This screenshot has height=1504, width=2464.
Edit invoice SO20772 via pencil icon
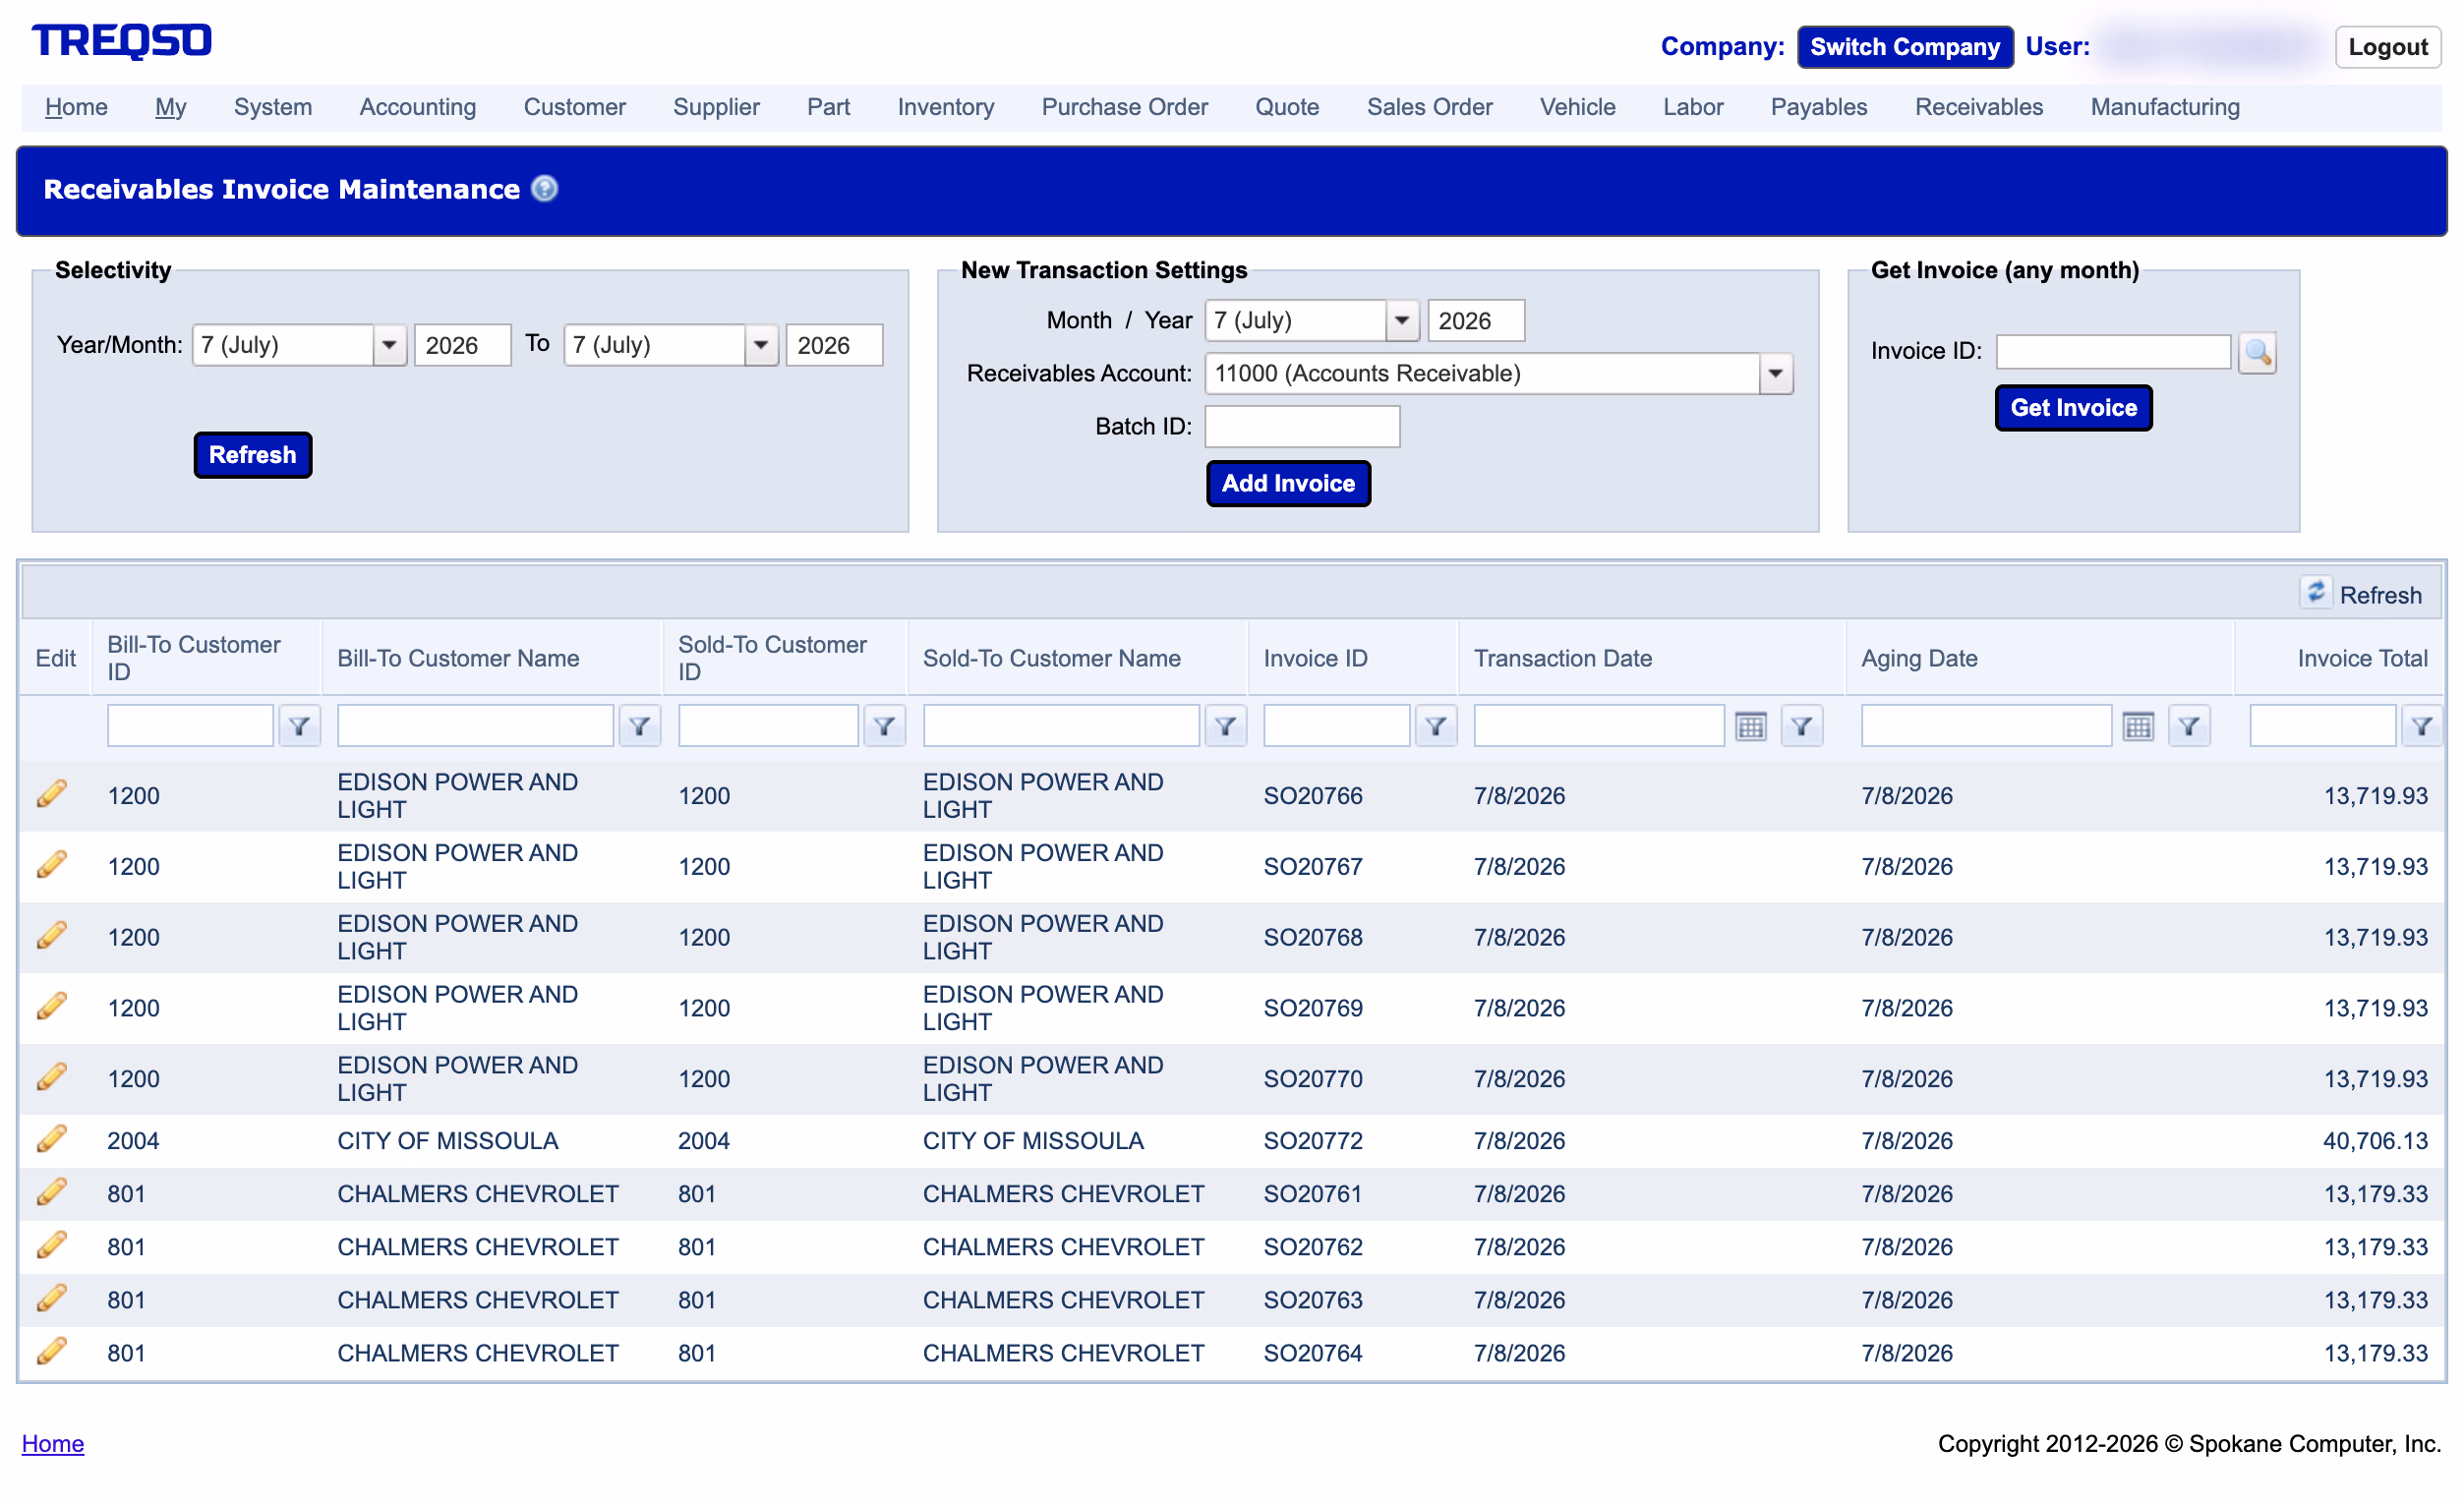[x=52, y=1140]
